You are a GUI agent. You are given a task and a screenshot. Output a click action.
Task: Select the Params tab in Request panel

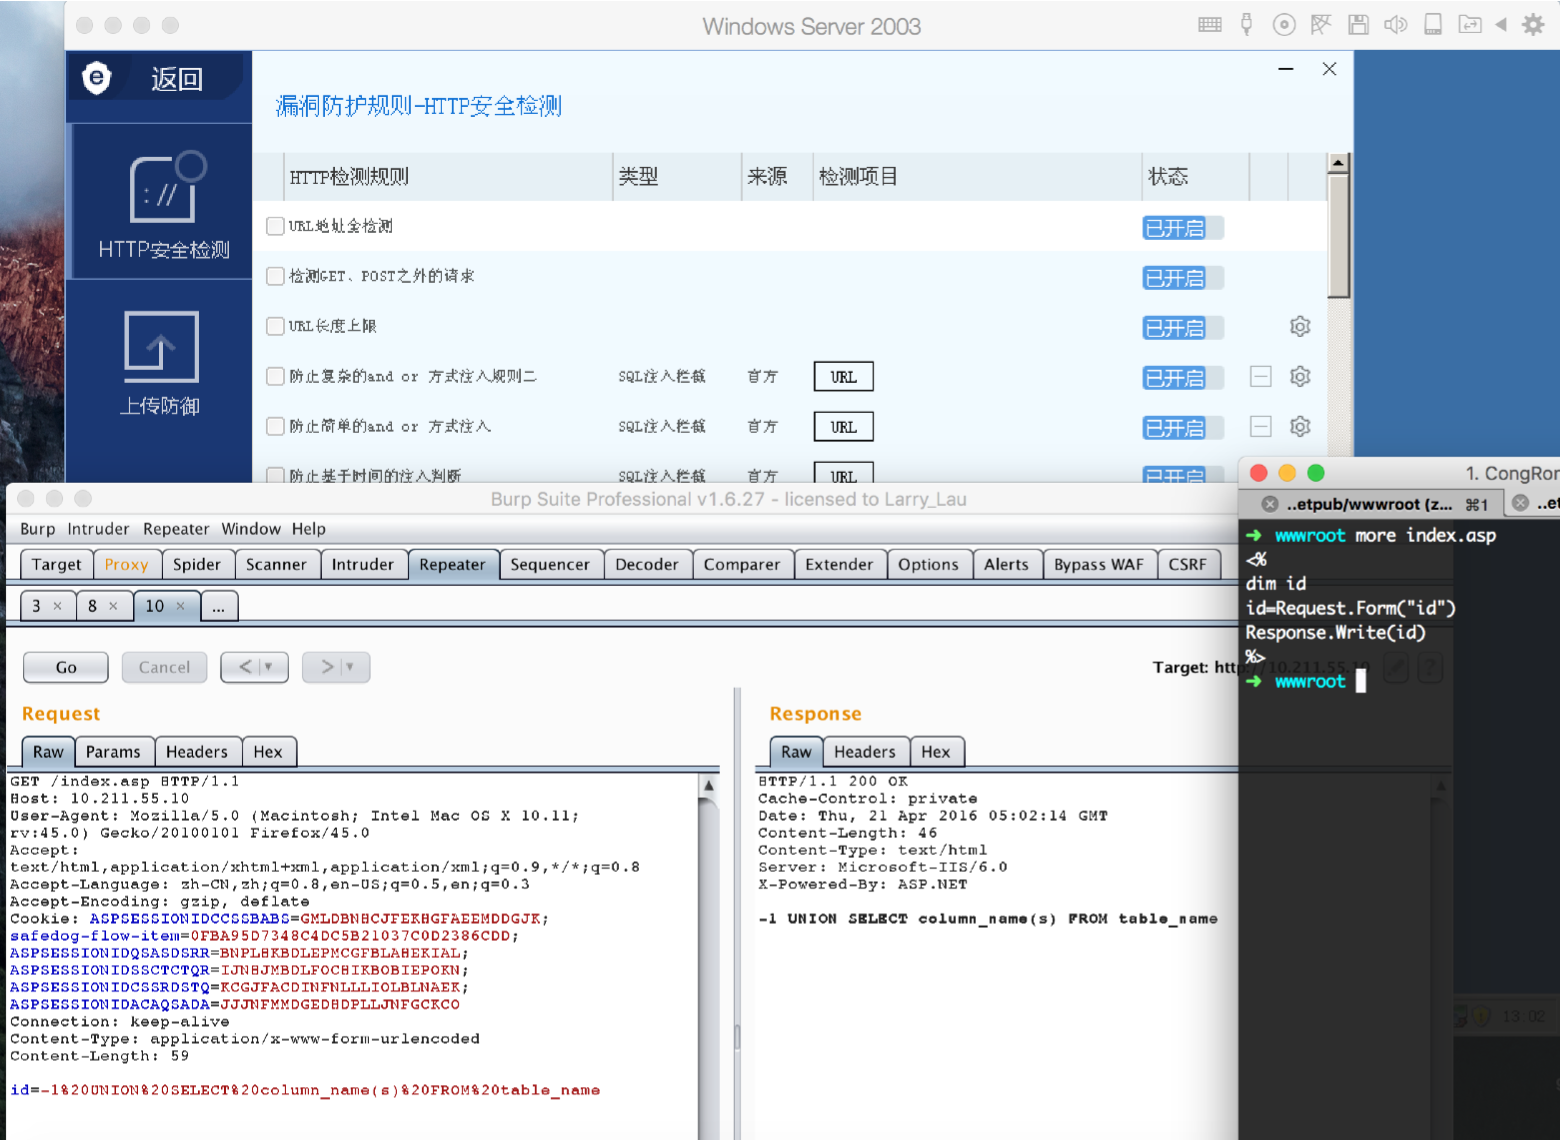tap(113, 752)
